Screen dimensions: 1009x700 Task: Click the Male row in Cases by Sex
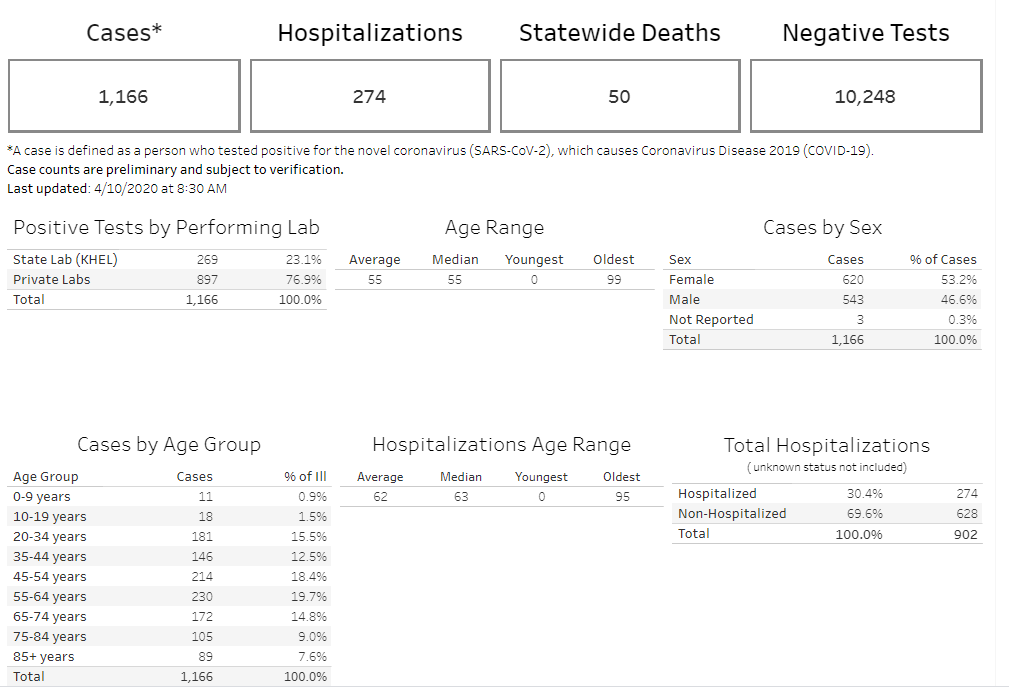click(684, 299)
